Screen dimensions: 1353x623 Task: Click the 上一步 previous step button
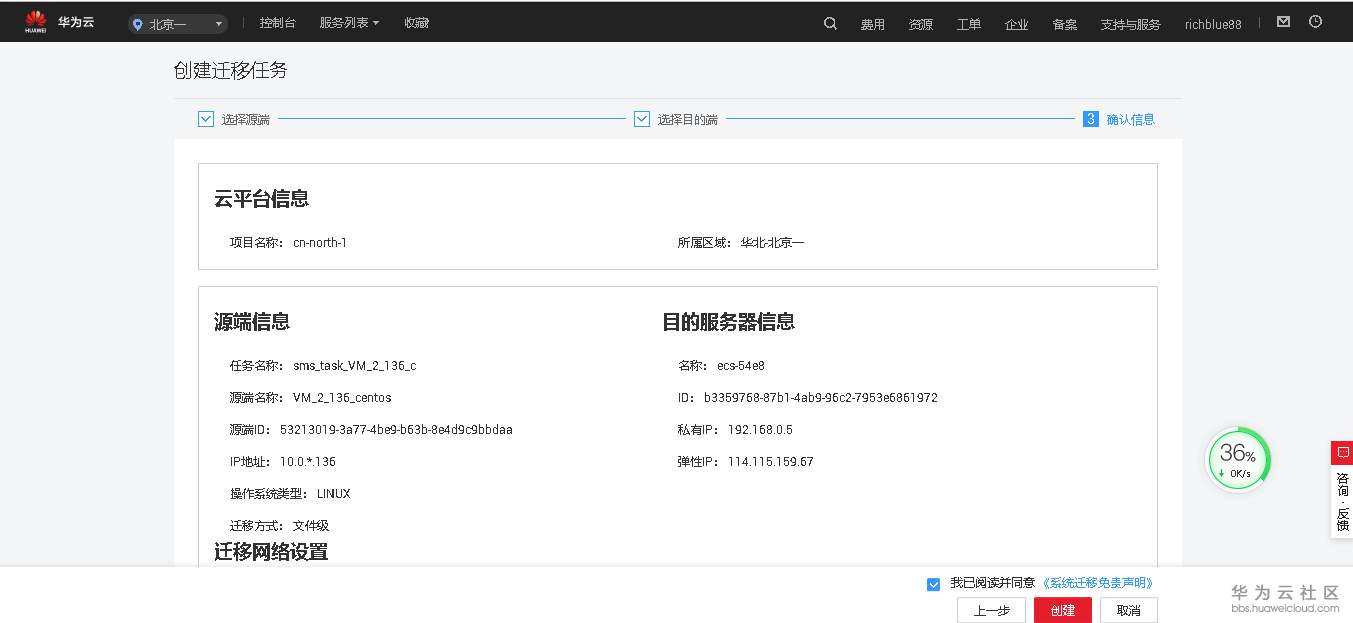991,610
